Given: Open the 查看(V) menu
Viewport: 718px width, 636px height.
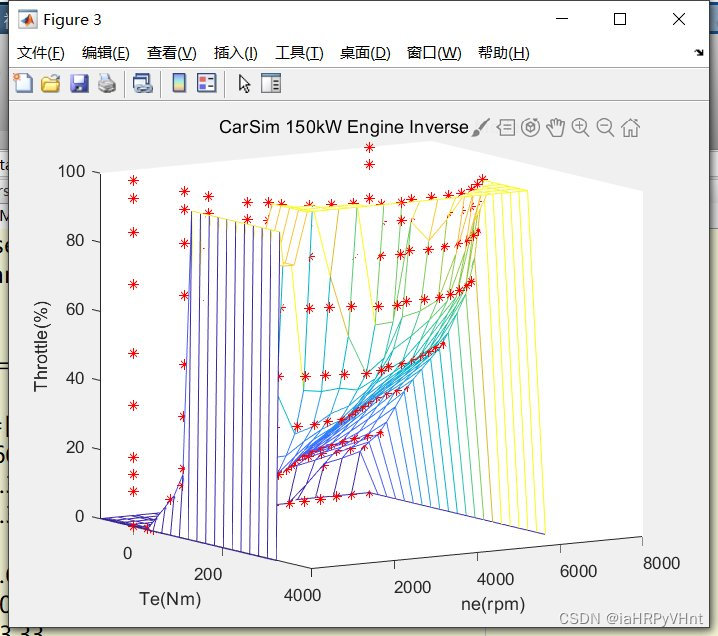Looking at the screenshot, I should click(x=172, y=53).
